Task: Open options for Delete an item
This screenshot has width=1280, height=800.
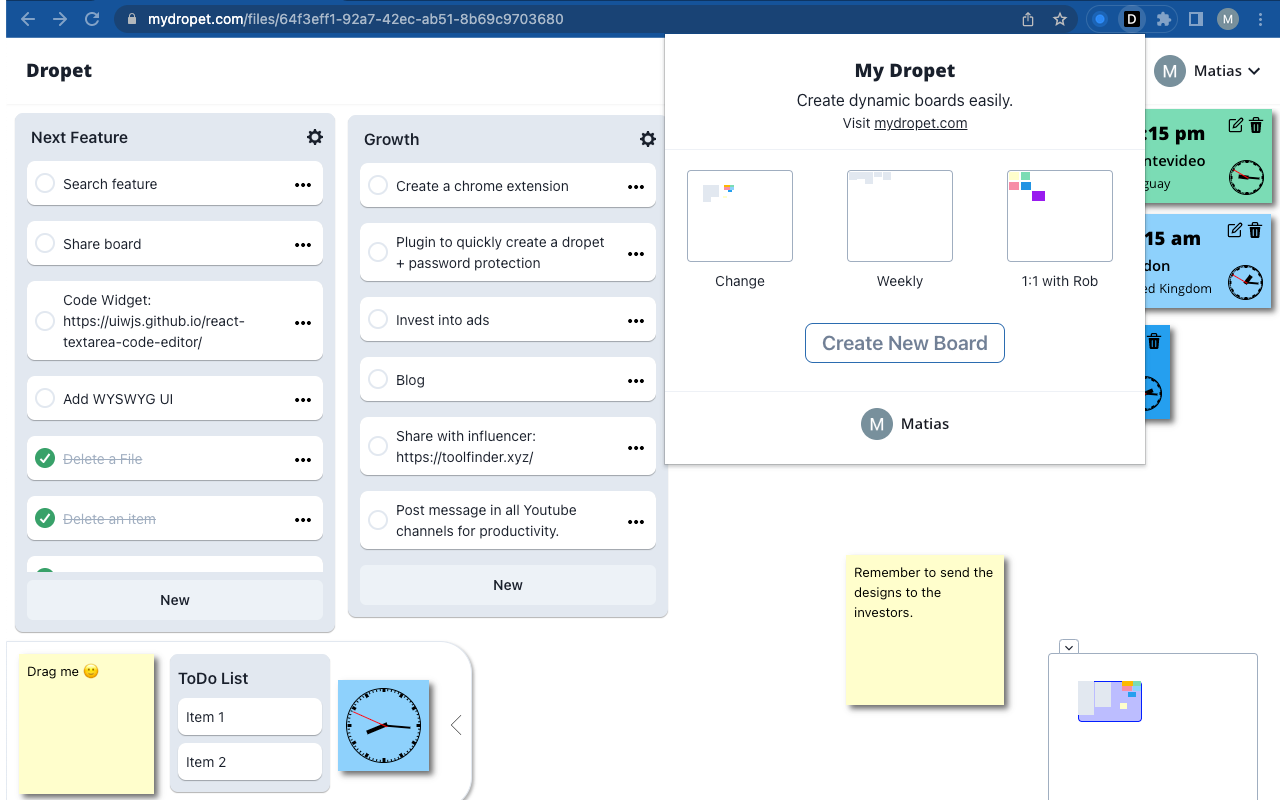Action: tap(303, 520)
